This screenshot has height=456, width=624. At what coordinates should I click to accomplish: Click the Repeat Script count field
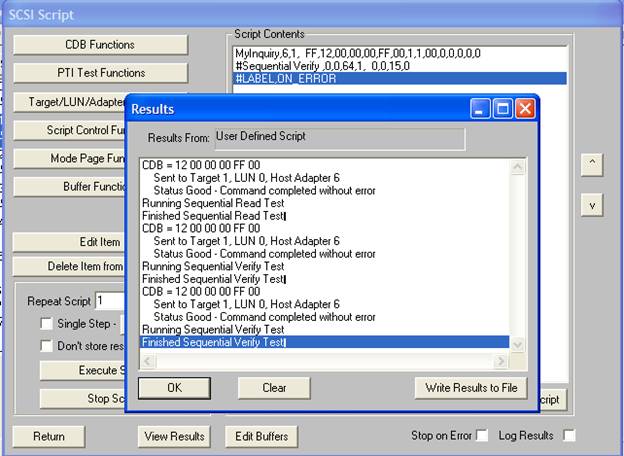[x=108, y=301]
